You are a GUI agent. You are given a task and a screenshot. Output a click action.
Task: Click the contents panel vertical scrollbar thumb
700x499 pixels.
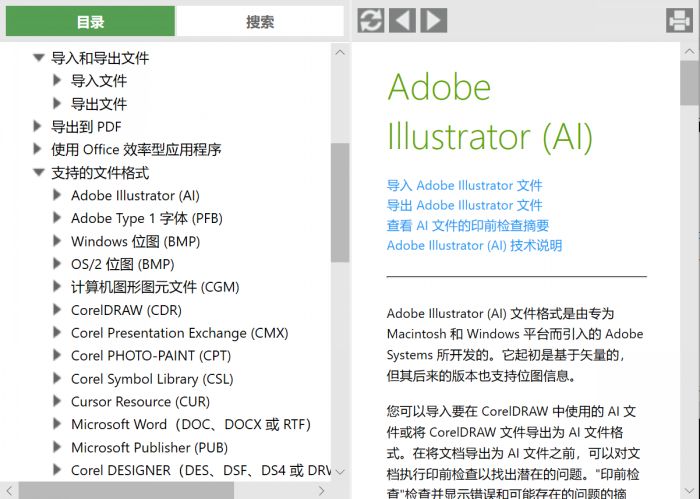340,200
